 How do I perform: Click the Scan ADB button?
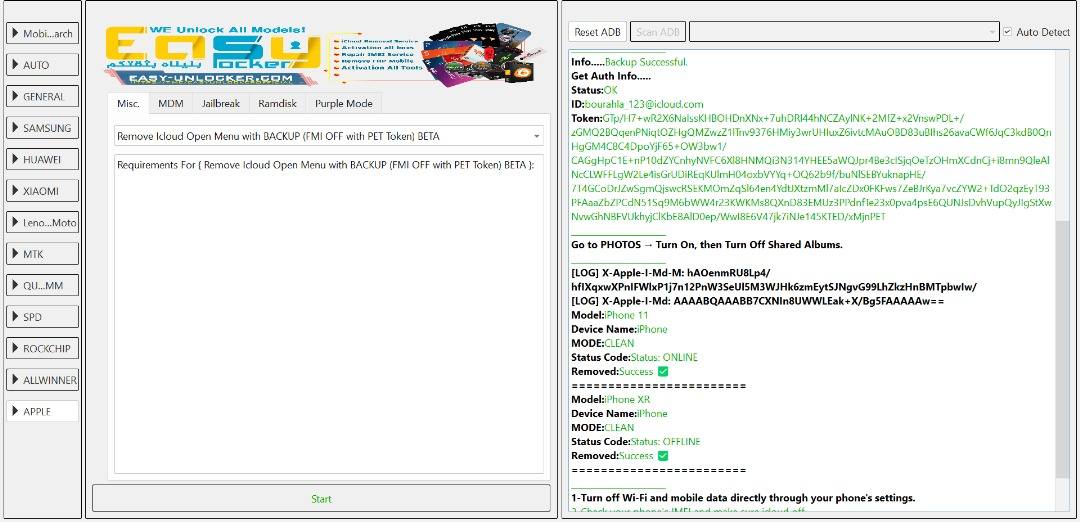click(658, 32)
